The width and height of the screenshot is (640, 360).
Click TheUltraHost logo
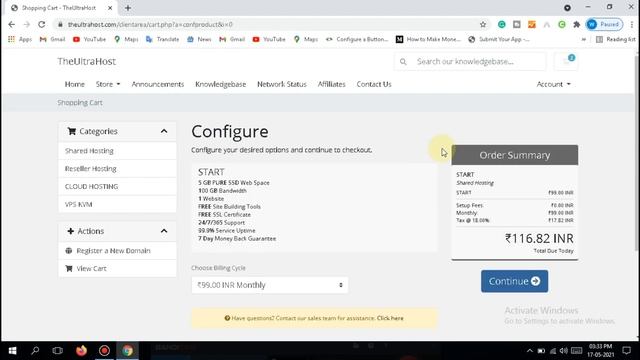tap(87, 61)
